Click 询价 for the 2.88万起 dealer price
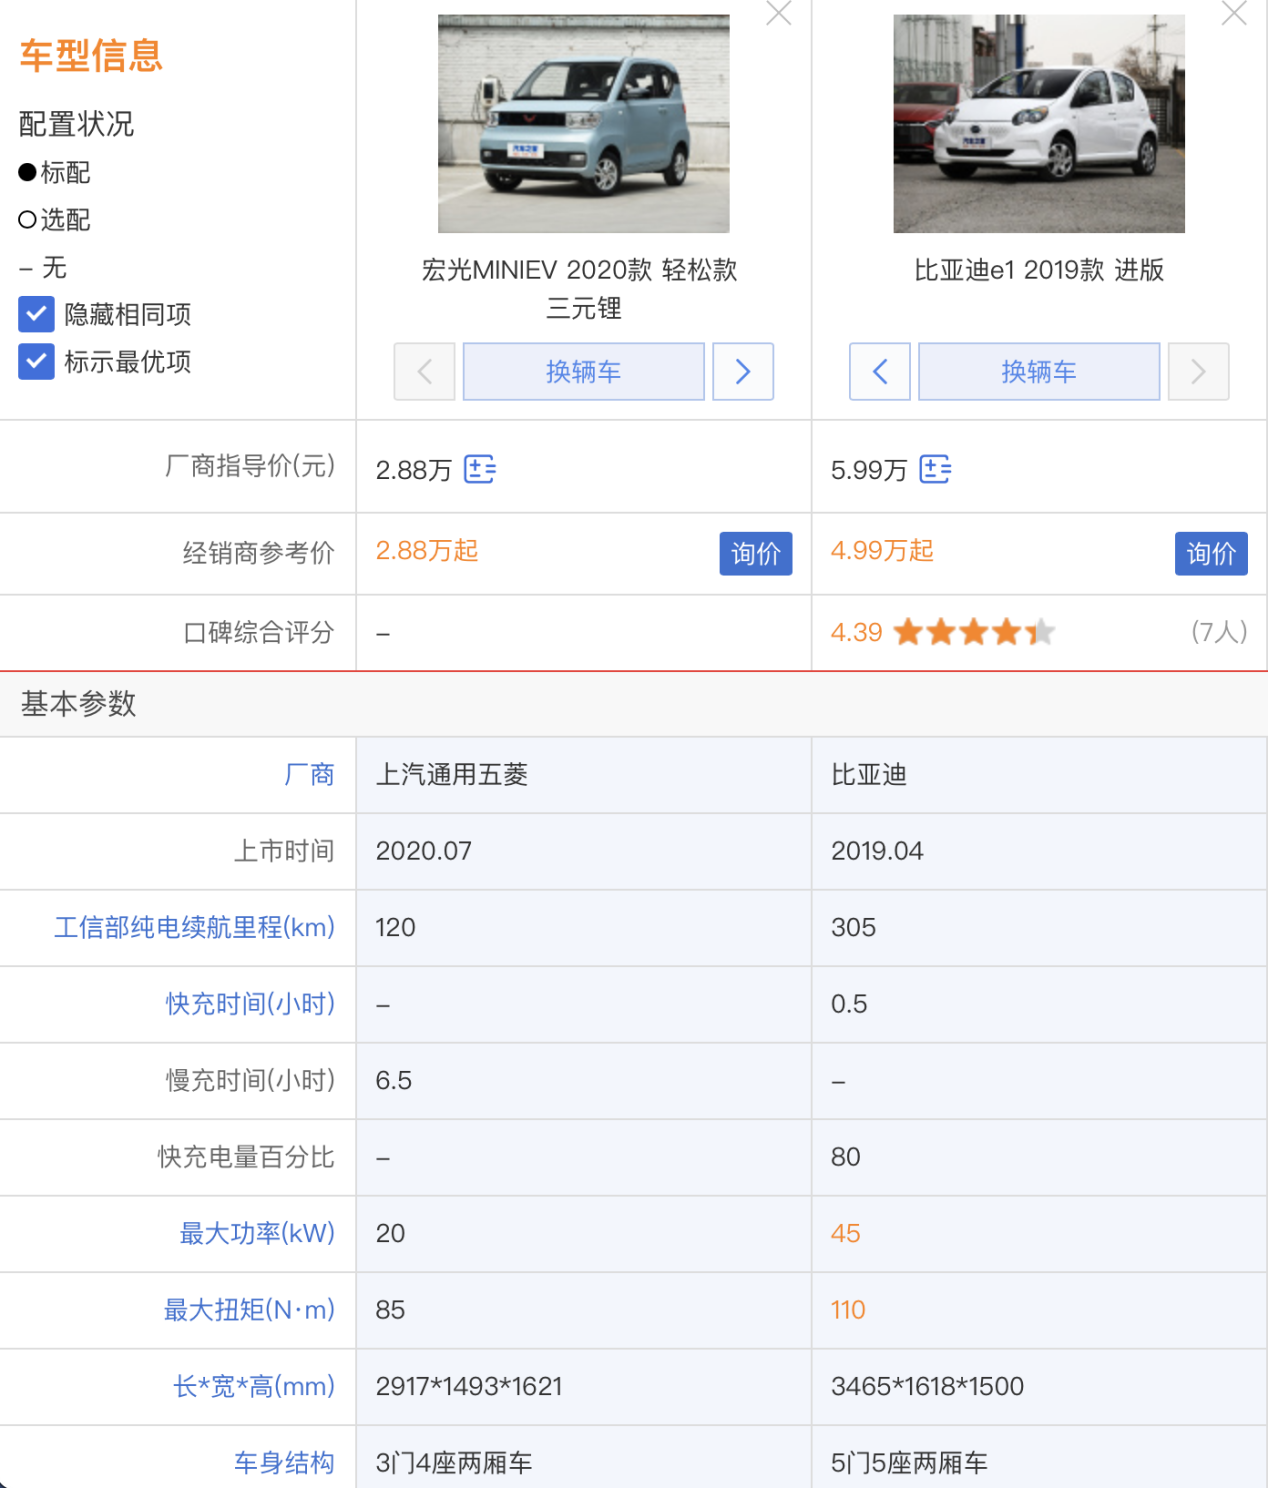 click(756, 553)
